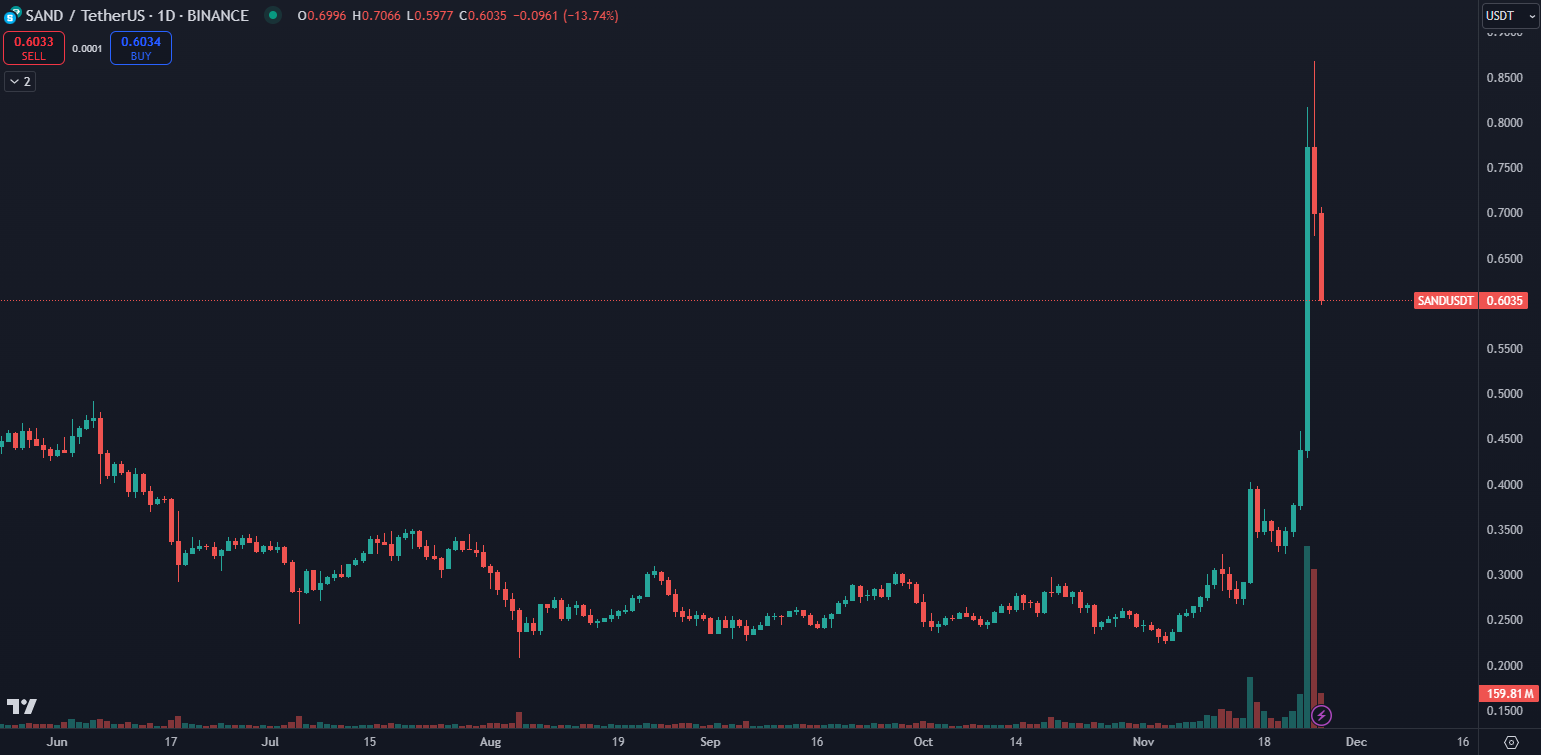This screenshot has height=755, width=1541.
Task: Click the open value O0.6996
Action: [322, 16]
